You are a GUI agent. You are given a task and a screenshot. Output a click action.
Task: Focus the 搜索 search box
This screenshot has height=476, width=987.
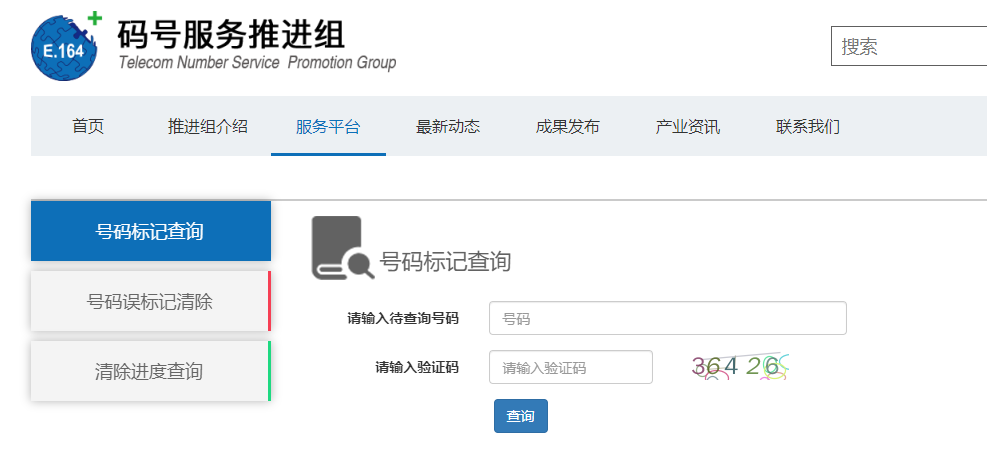point(909,46)
